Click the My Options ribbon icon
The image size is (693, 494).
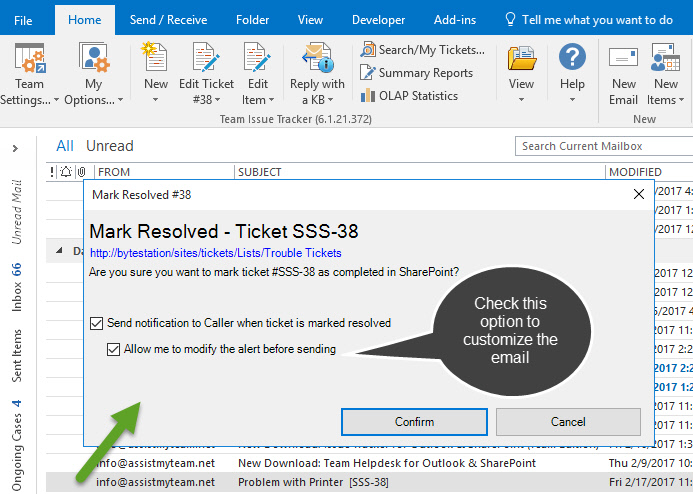[93, 60]
